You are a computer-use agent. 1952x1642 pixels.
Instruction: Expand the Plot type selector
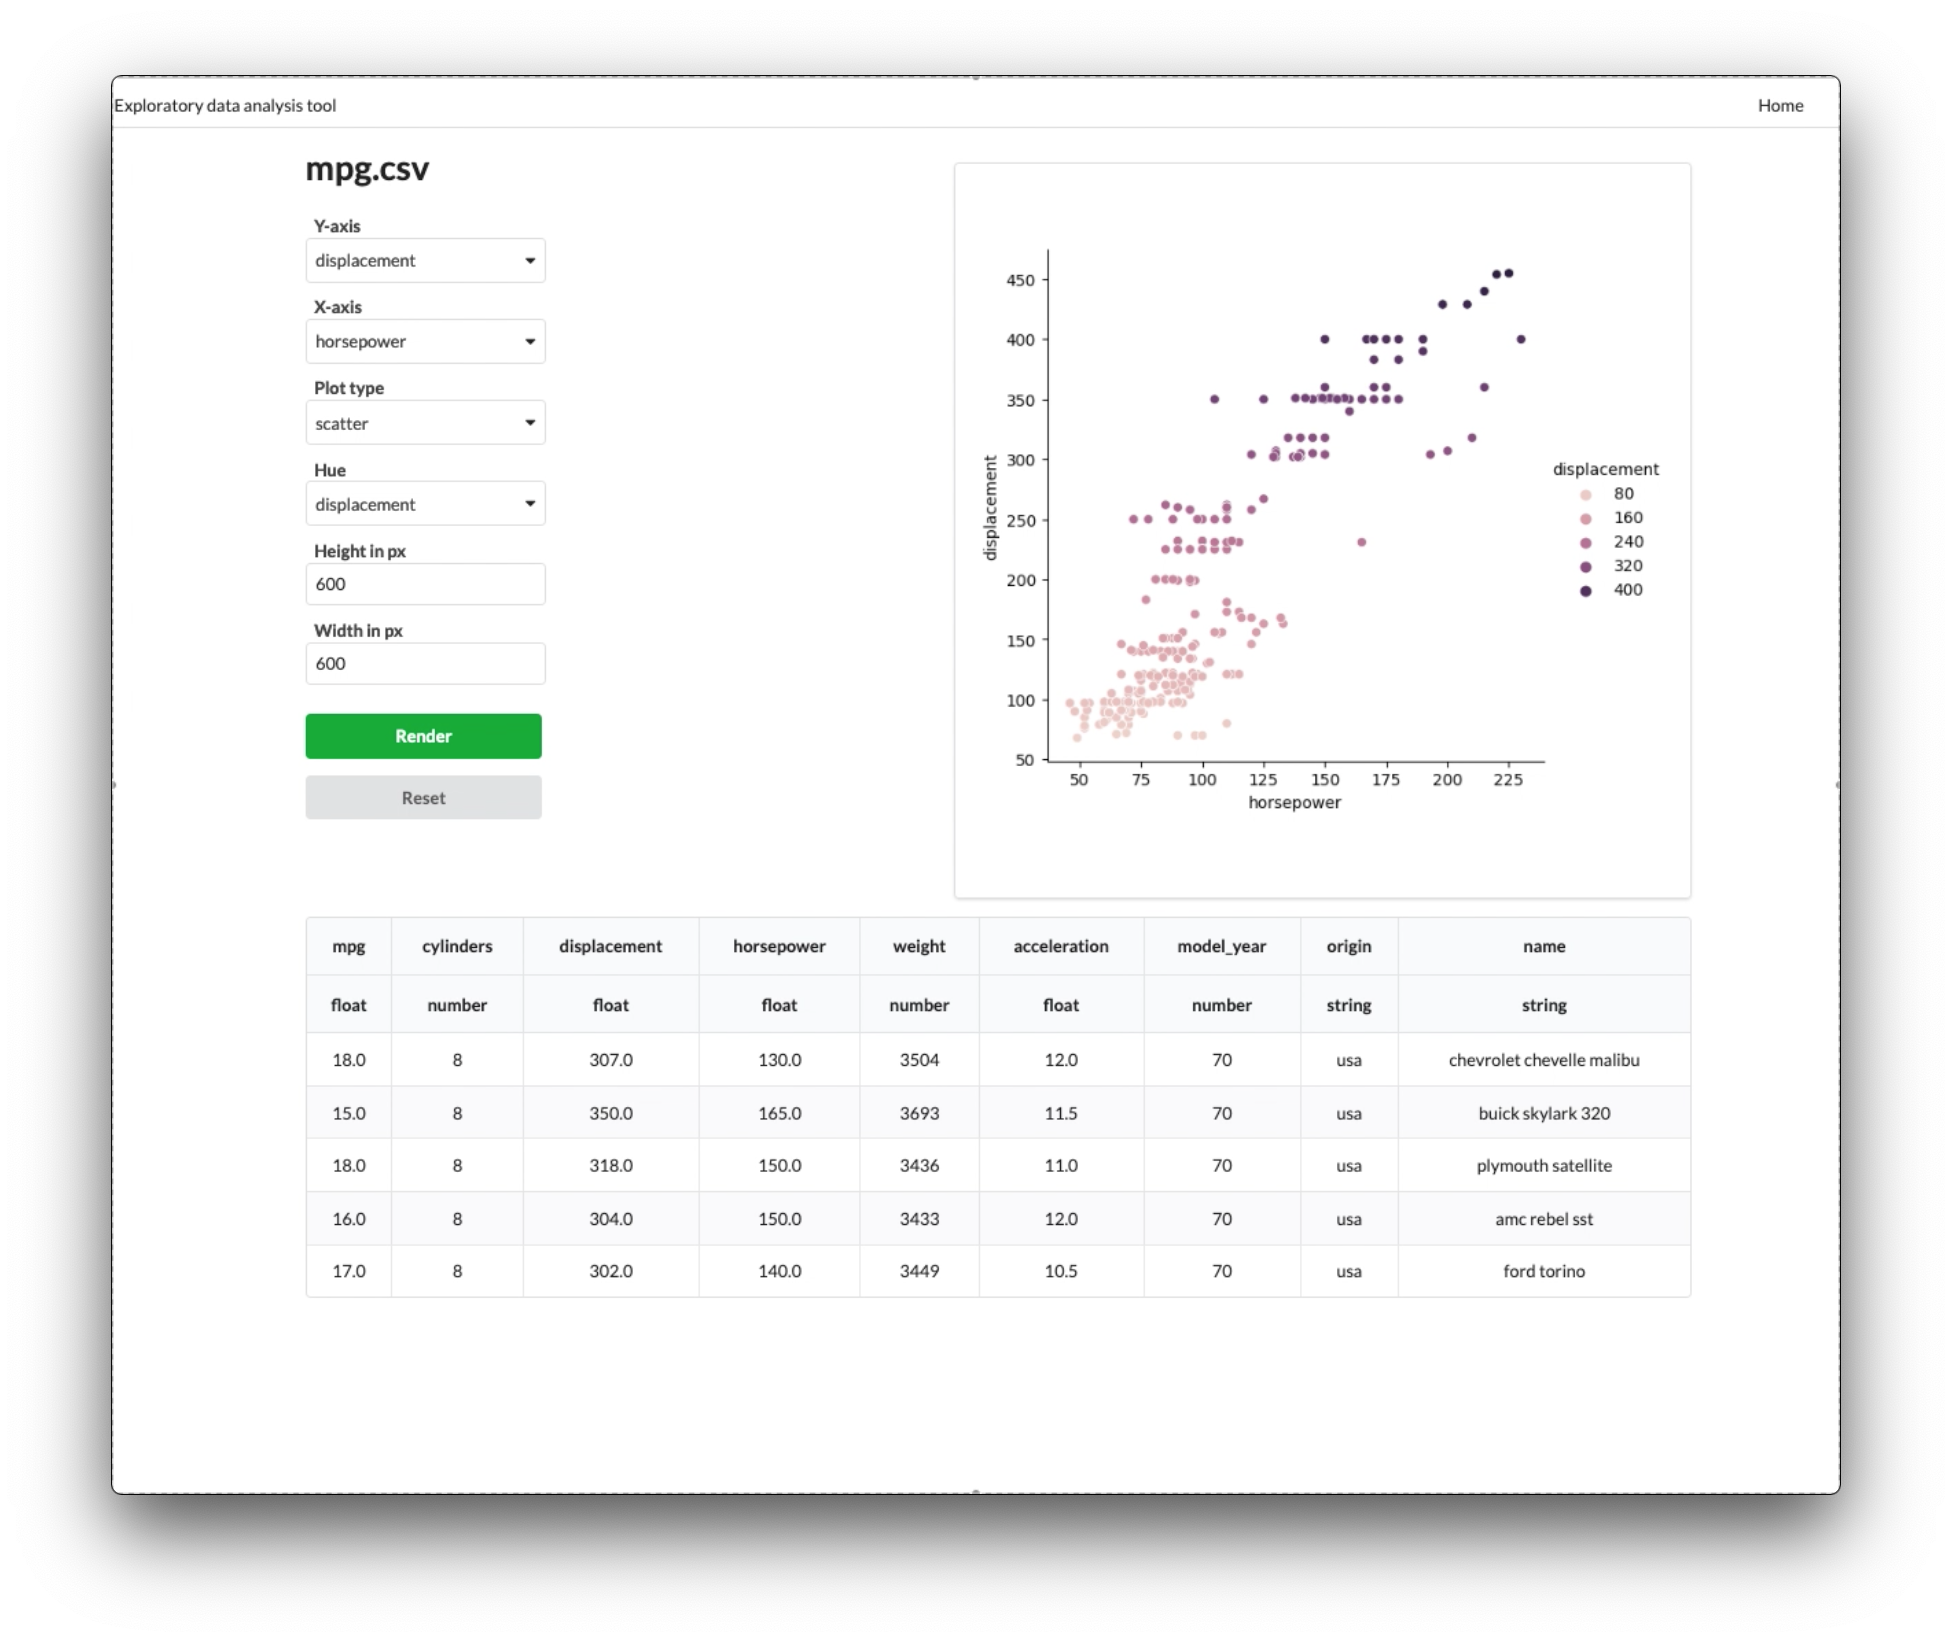(528, 422)
